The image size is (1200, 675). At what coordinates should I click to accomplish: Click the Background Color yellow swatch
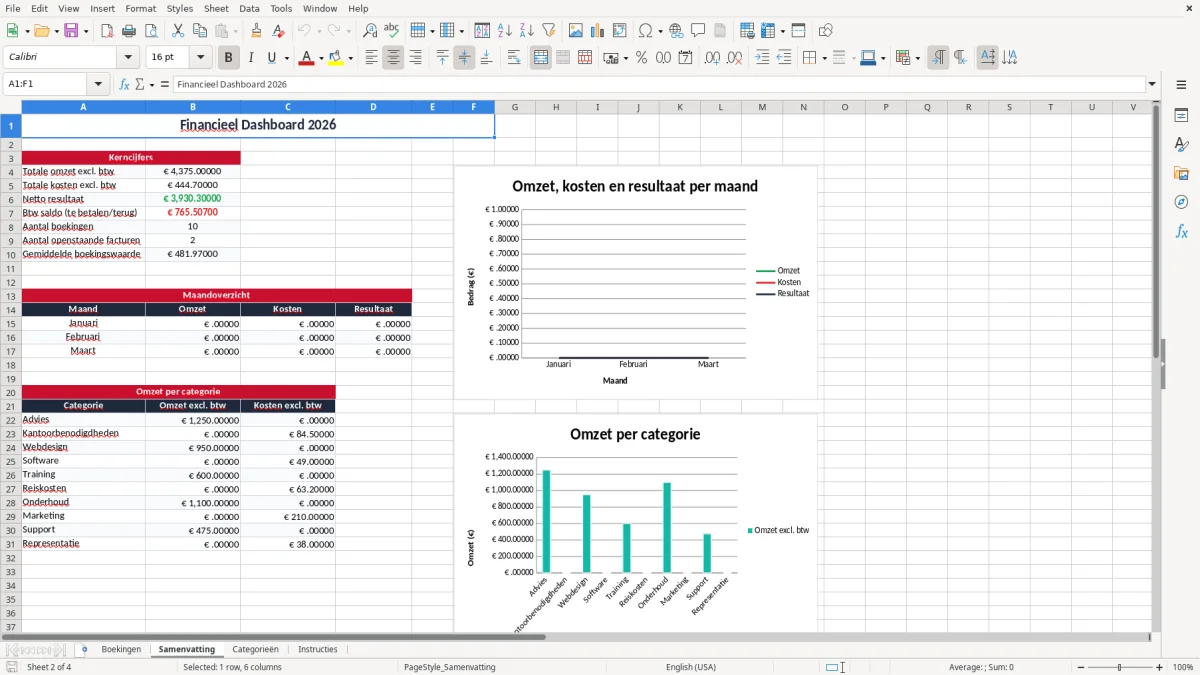point(336,58)
